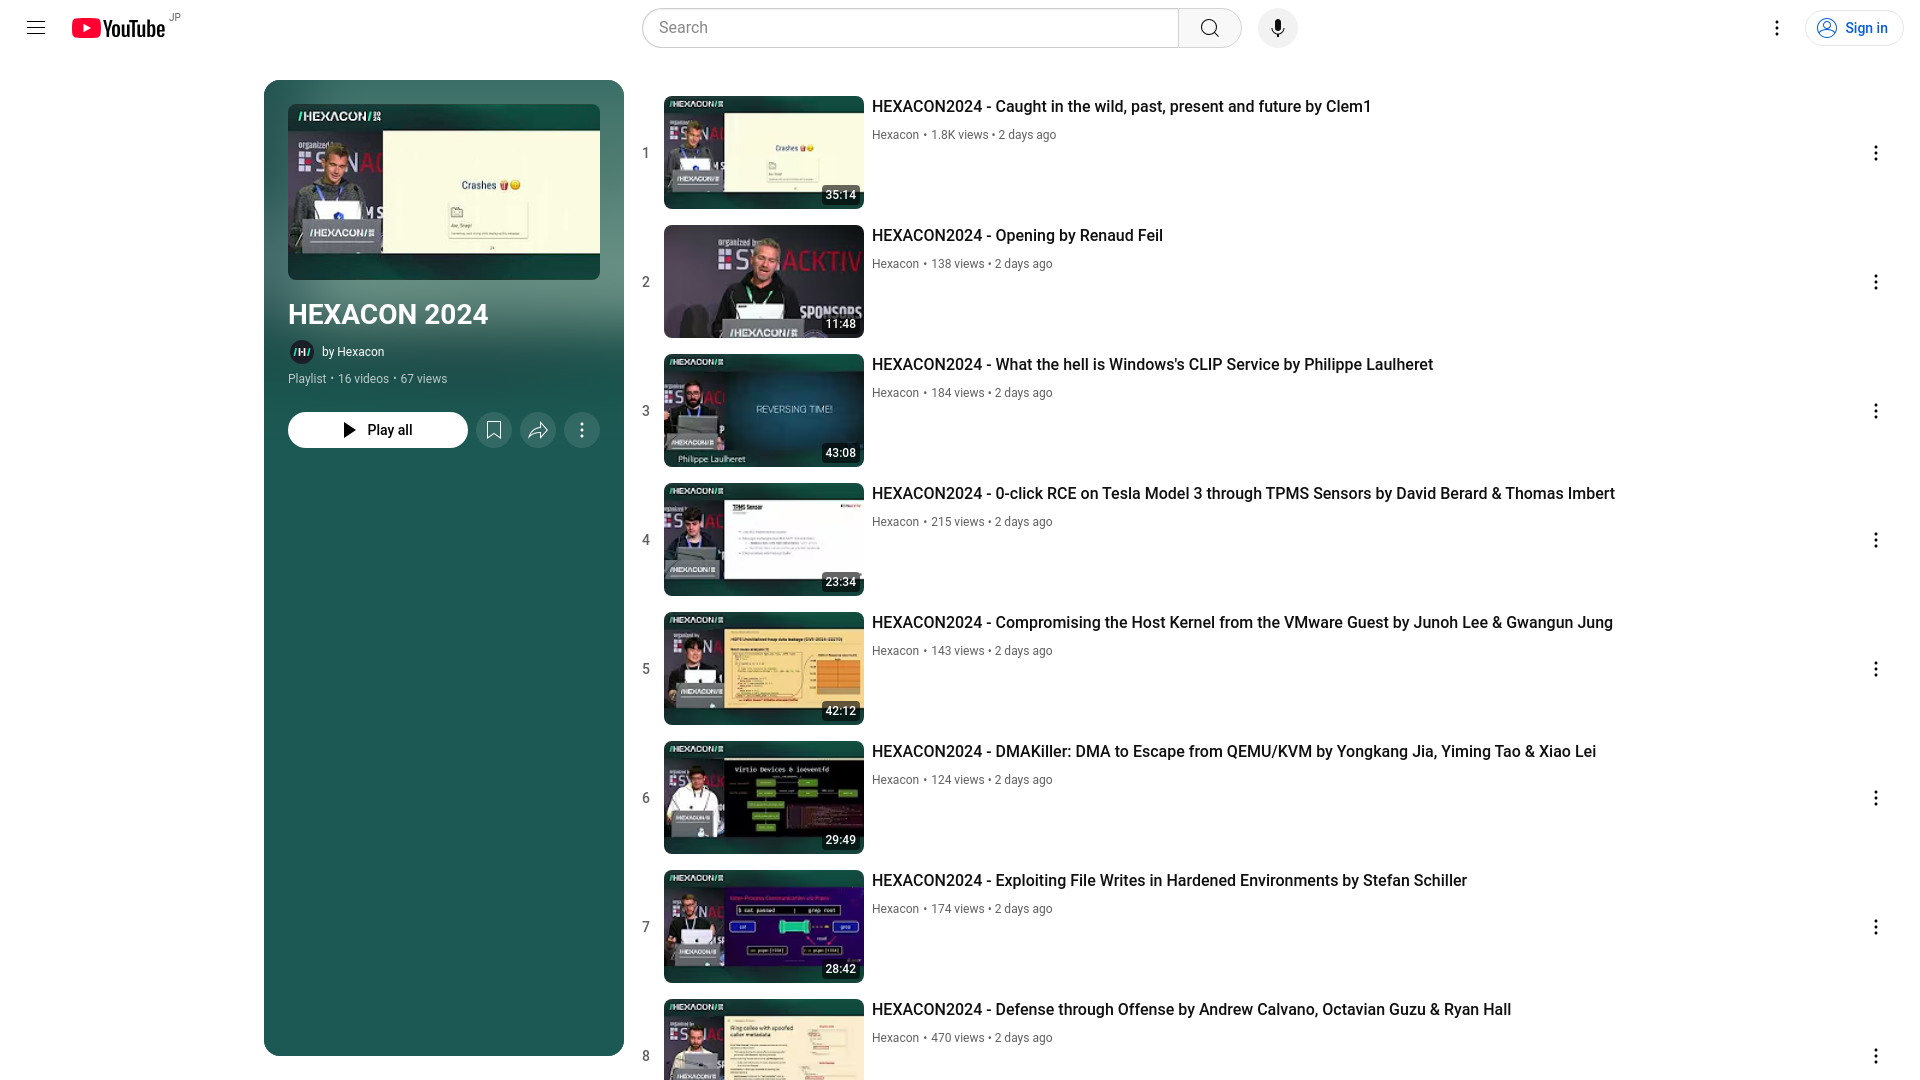Click '16 videos' playlist info text
Image resolution: width=1920 pixels, height=1080 pixels.
tap(363, 379)
